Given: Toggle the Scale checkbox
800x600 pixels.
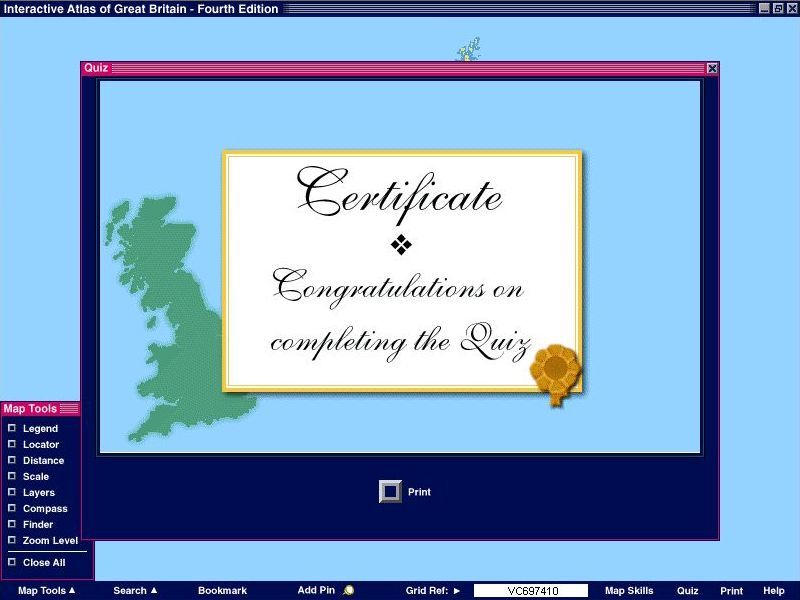Looking at the screenshot, I should pyautogui.click(x=12, y=476).
